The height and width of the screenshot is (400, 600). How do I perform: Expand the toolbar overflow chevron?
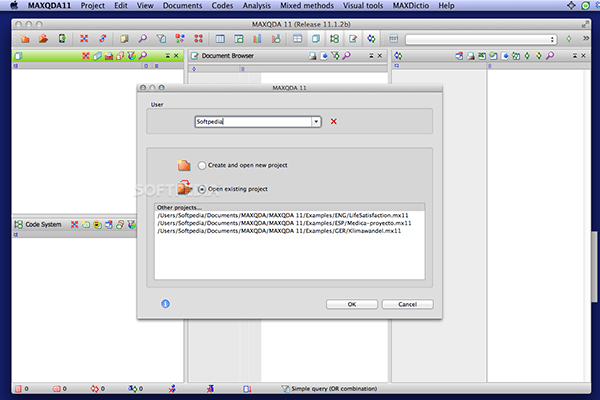pyautogui.click(x=586, y=39)
